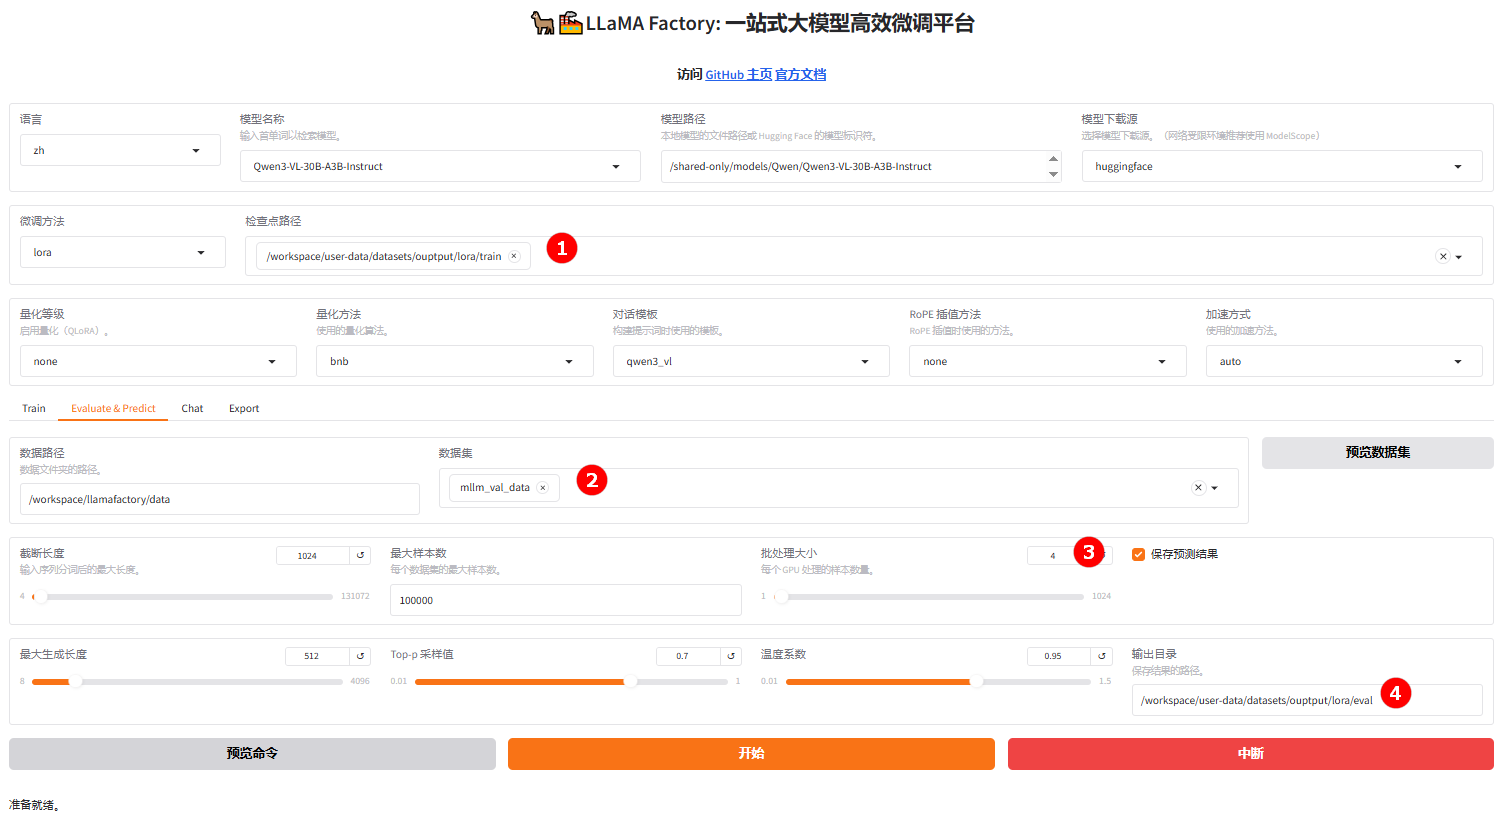
Task: Switch to the Export tab
Action: 243,408
